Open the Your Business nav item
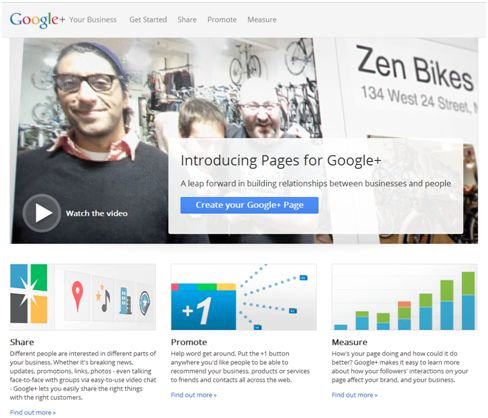The width and height of the screenshot is (488, 418). (93, 20)
